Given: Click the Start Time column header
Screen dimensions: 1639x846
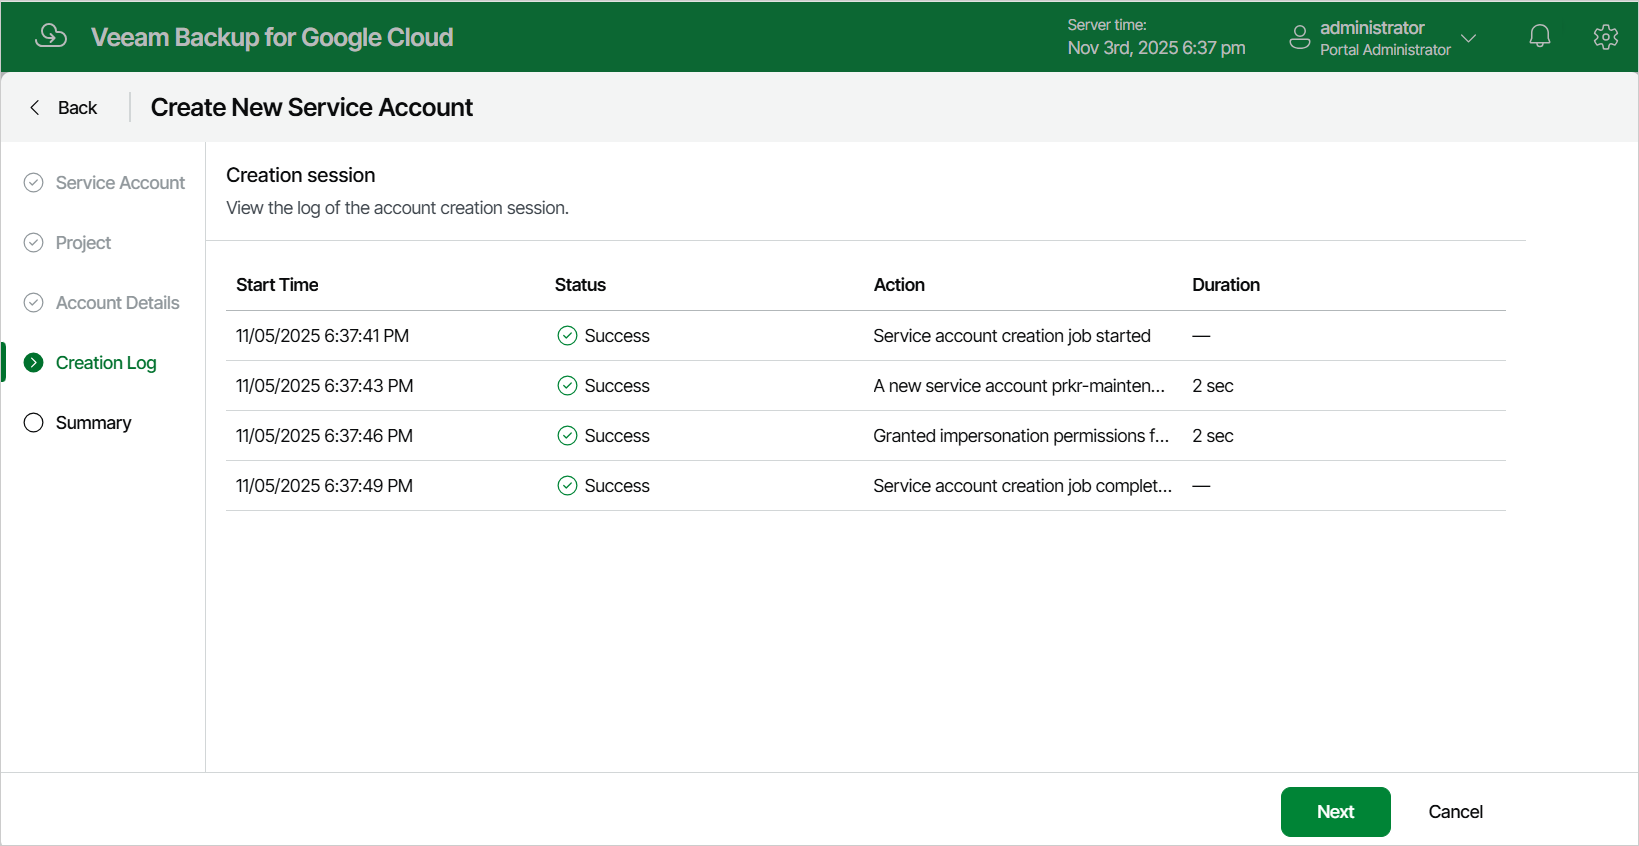Looking at the screenshot, I should (x=277, y=285).
